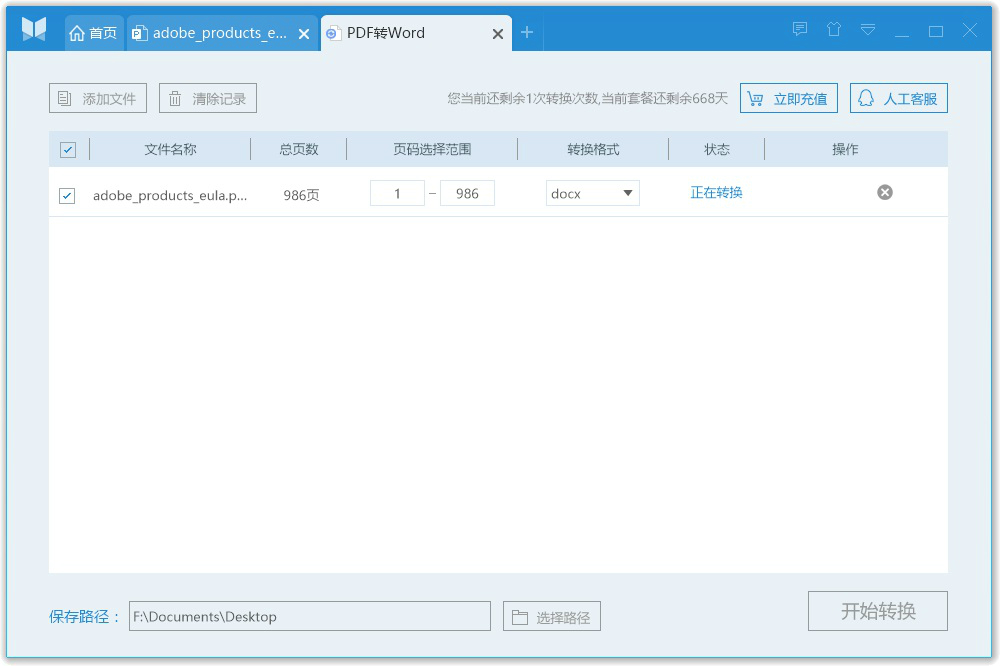1000x666 pixels.
Task: Click the app logo in top-left corner
Action: point(33,29)
